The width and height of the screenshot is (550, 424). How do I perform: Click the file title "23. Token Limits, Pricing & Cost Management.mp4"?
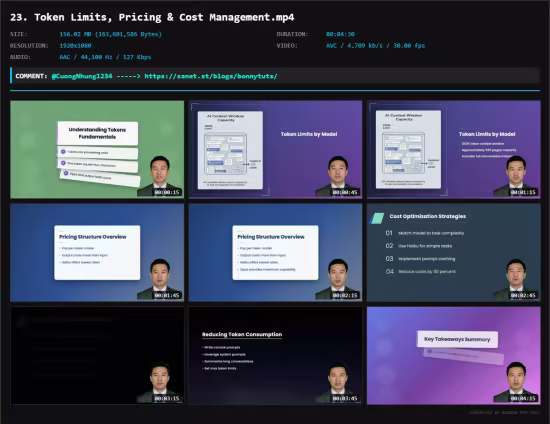pos(152,17)
